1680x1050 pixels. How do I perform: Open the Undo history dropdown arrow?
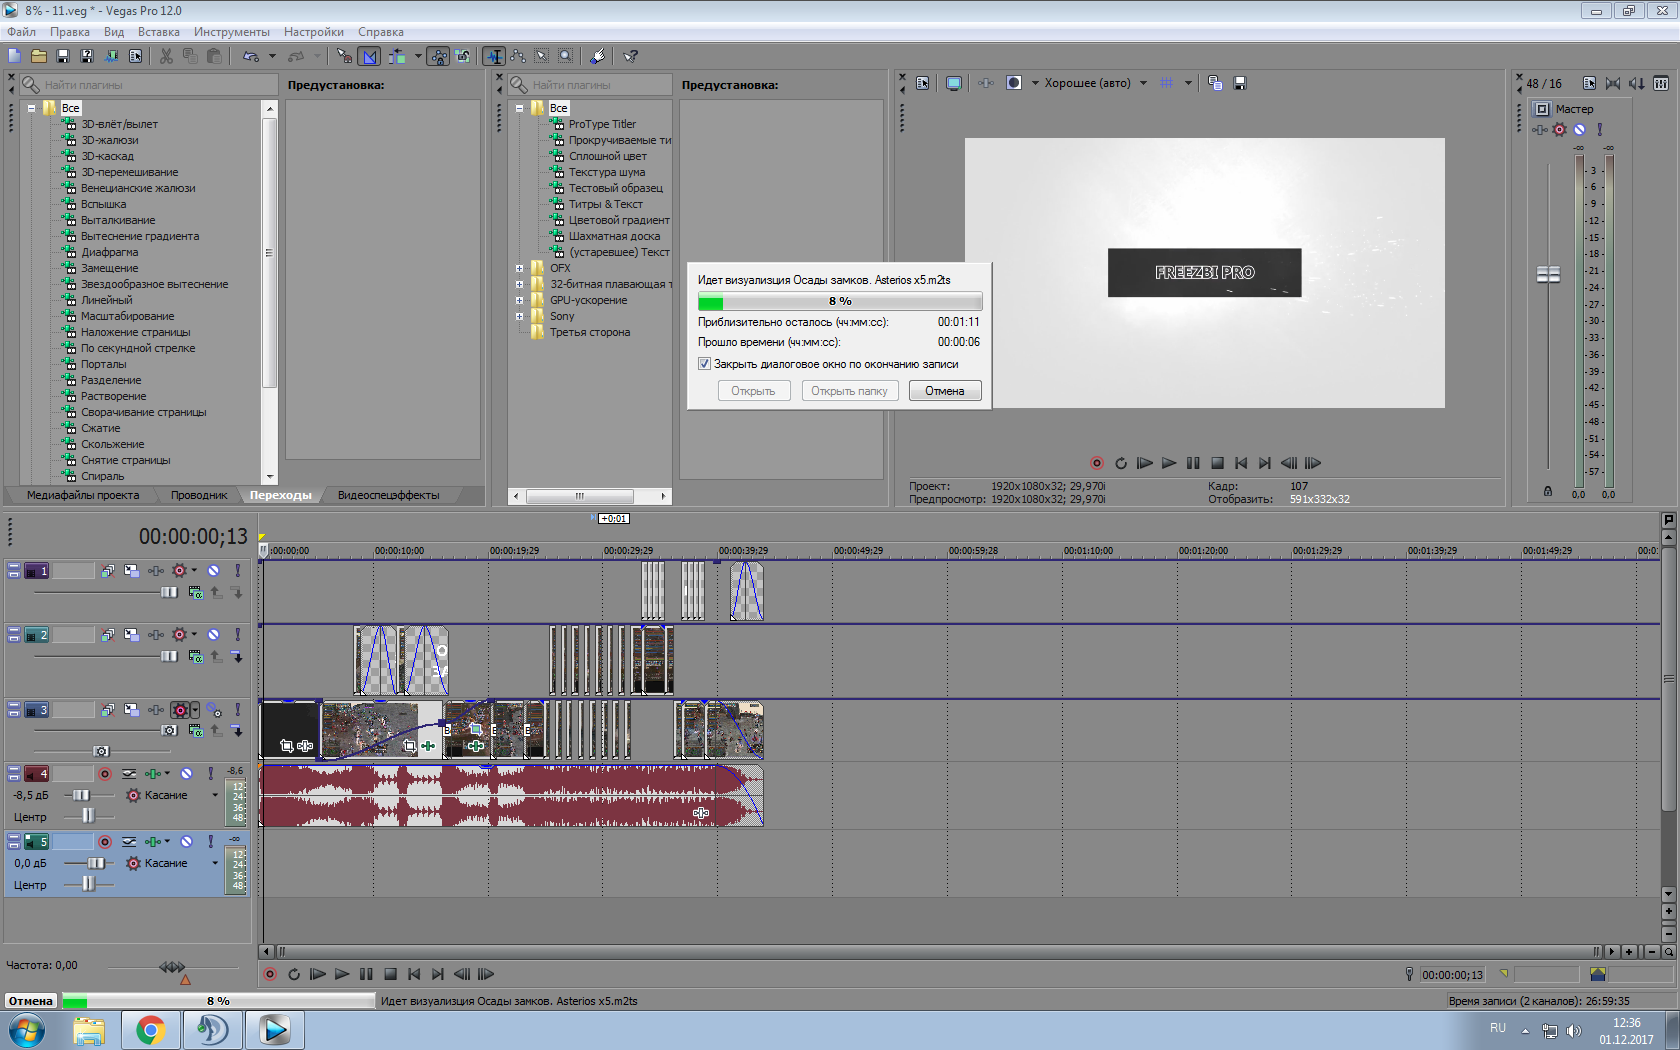pos(272,56)
